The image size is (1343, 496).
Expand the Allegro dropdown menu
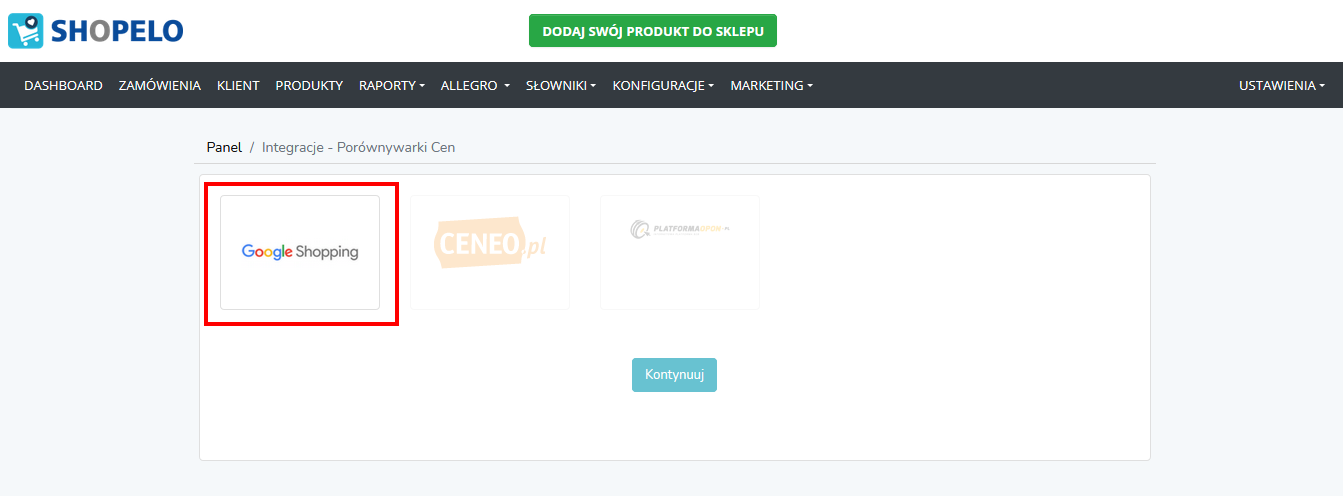point(475,85)
